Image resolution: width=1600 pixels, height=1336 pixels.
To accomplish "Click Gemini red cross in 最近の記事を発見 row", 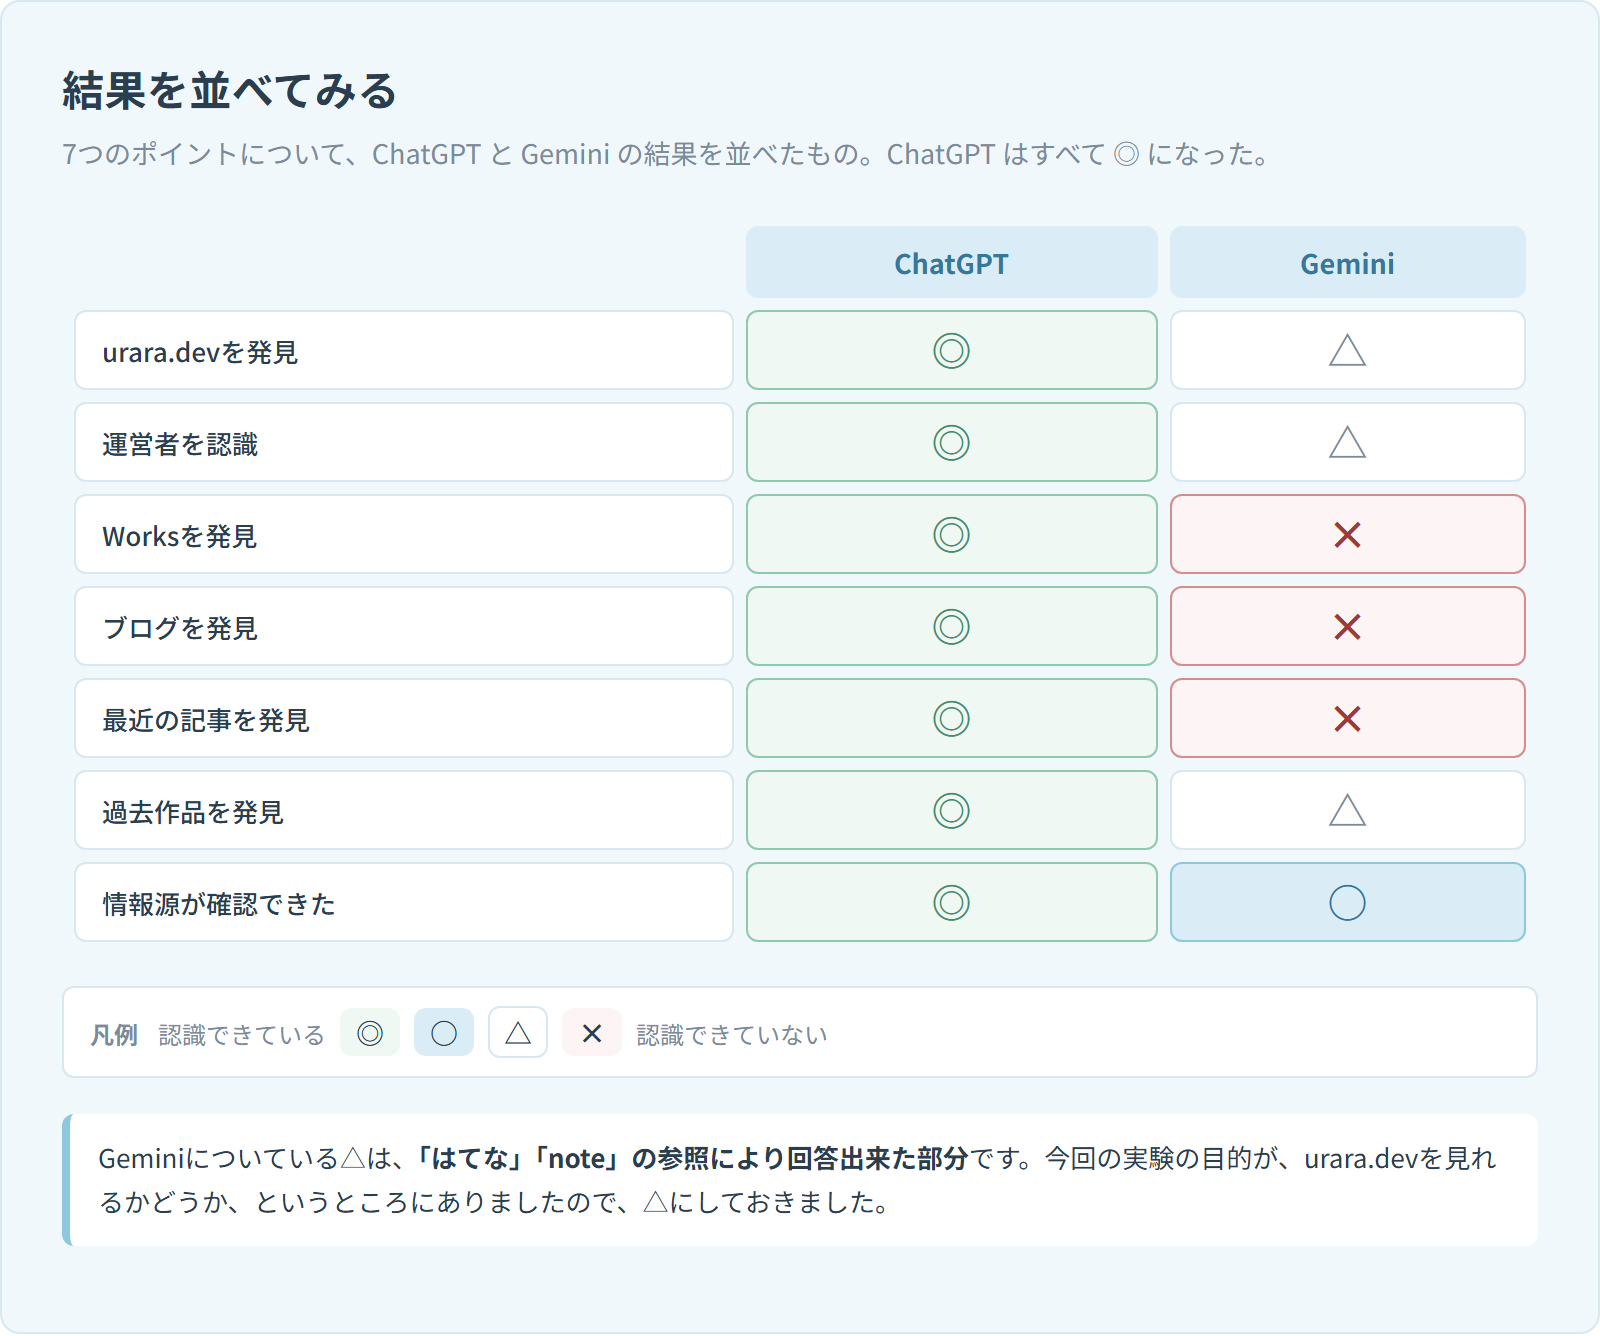I will click(1347, 719).
